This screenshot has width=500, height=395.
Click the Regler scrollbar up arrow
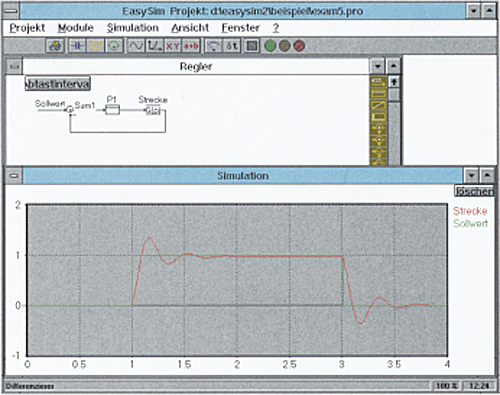(x=394, y=82)
